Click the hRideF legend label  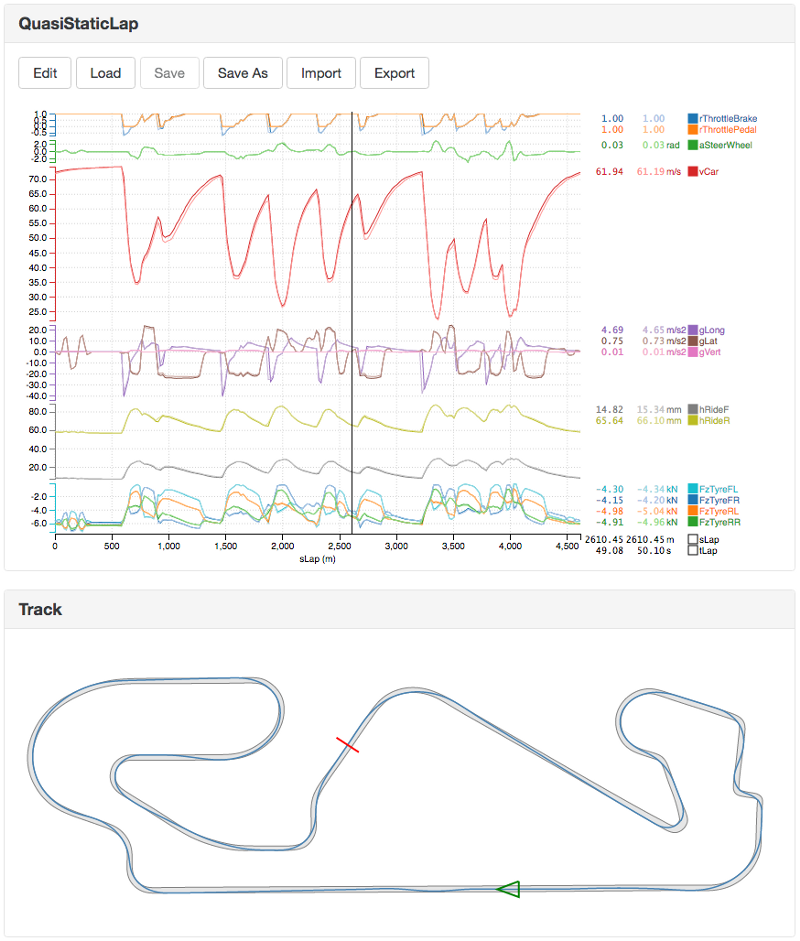714,409
